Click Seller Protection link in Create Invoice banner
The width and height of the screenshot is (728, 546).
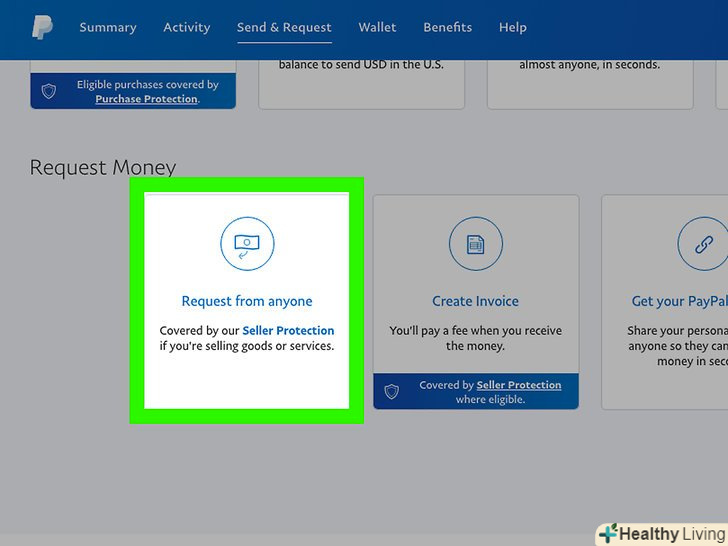(519, 385)
